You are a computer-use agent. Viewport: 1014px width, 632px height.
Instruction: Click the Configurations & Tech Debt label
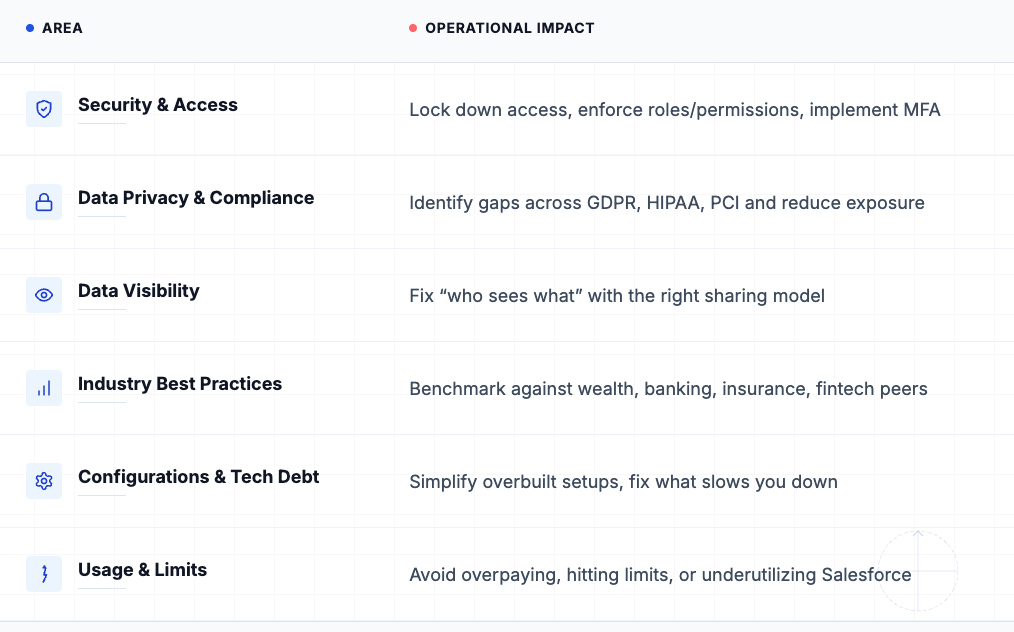[x=198, y=477]
